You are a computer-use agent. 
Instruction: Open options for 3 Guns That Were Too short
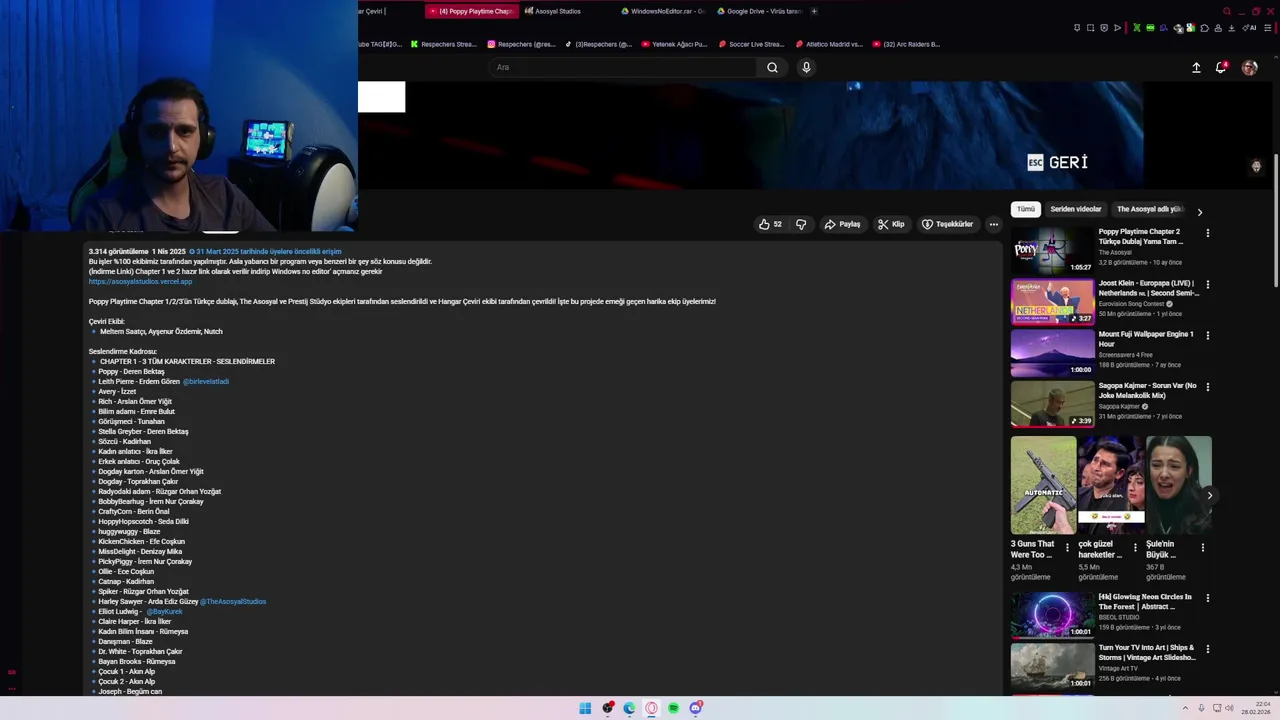click(1067, 548)
